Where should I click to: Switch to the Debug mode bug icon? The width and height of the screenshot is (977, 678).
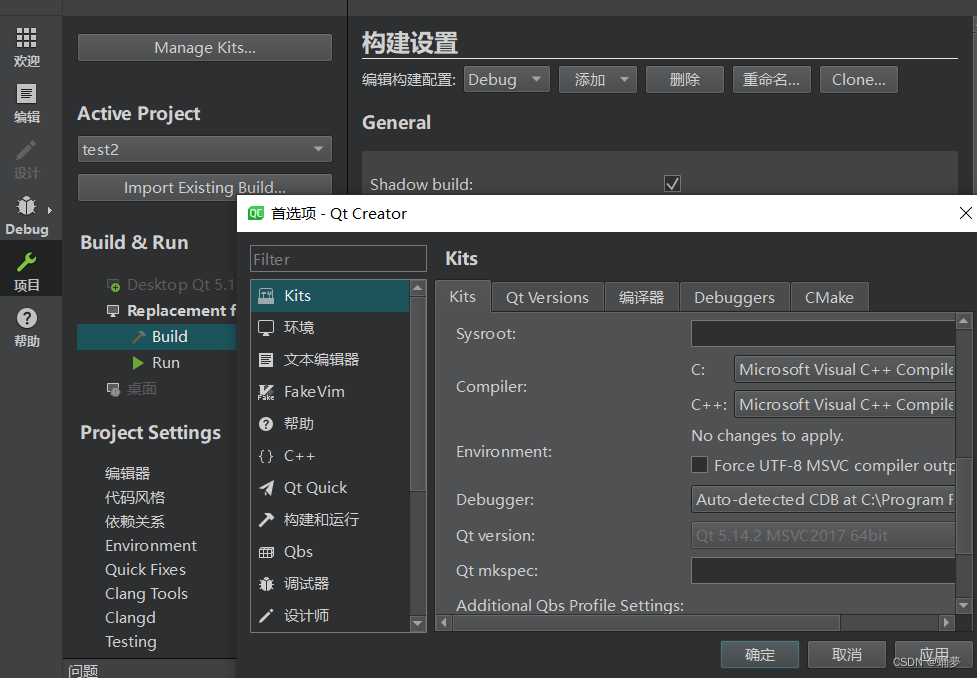click(x=26, y=206)
